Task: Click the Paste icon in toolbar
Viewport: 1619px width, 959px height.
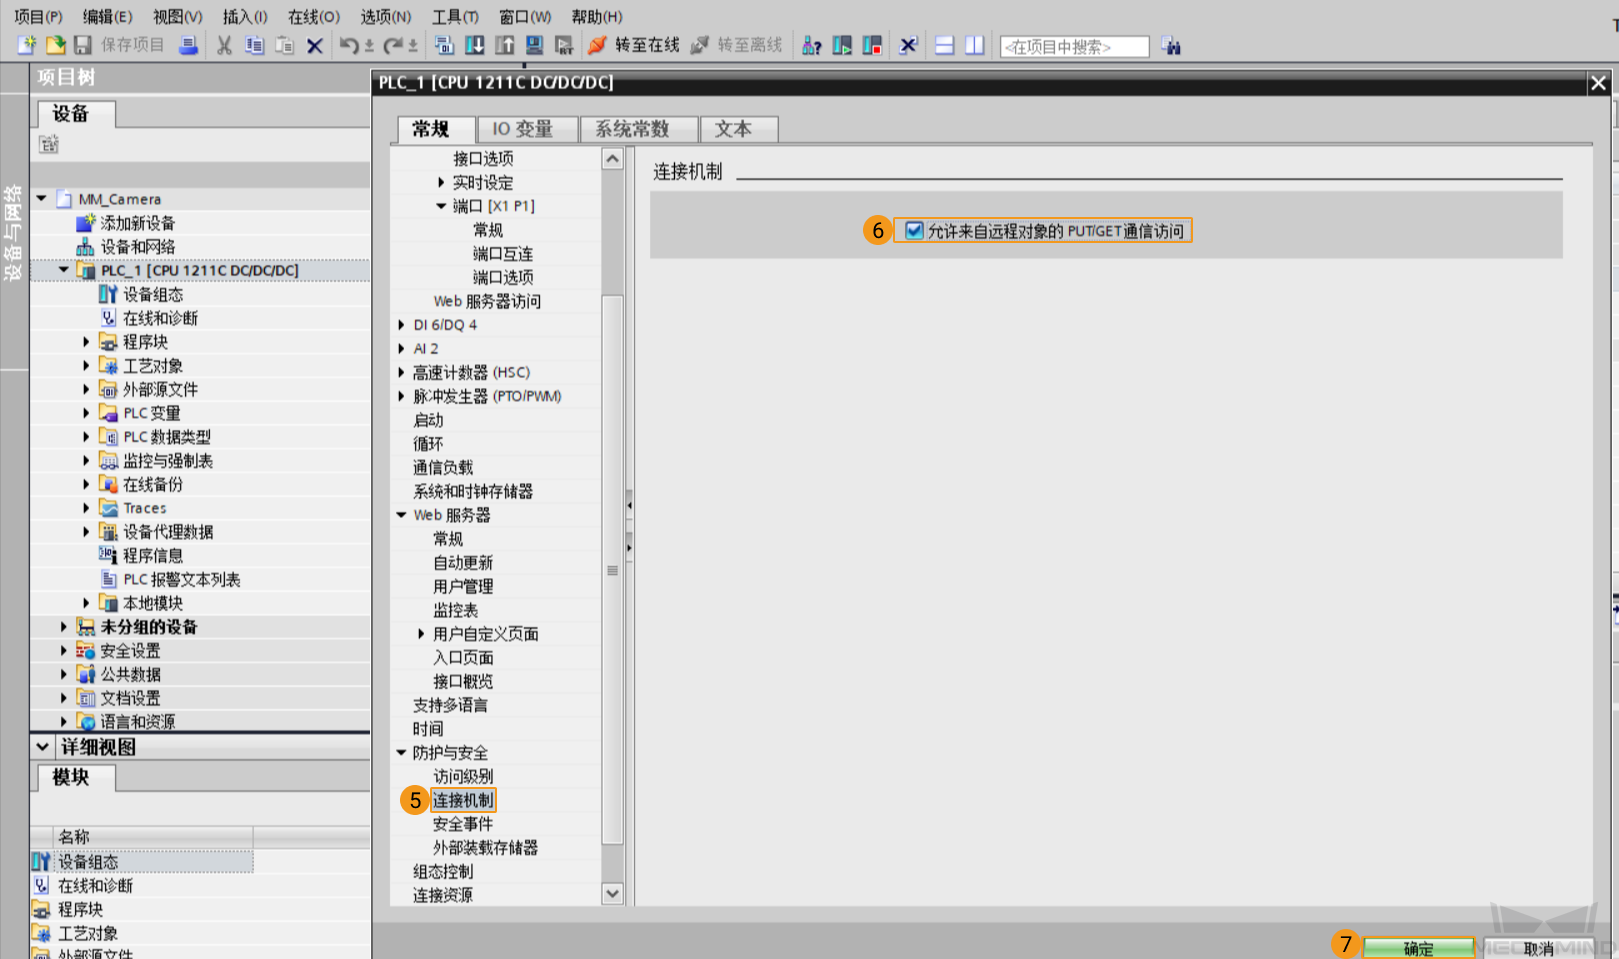Action: pos(284,45)
